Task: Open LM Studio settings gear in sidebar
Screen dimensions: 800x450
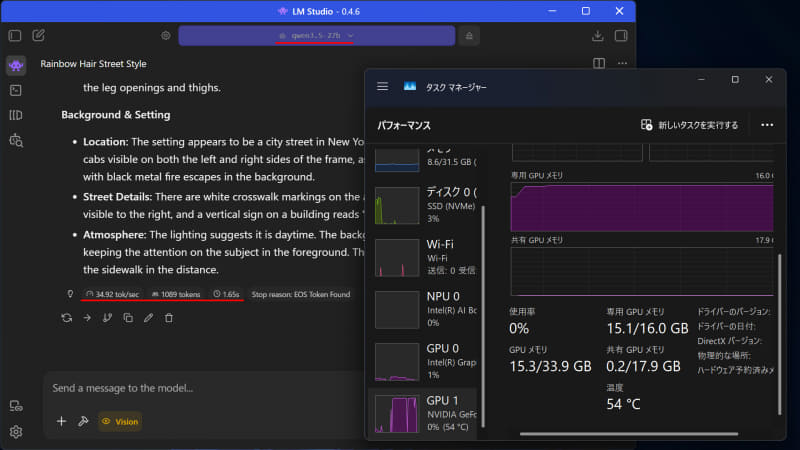Action: coord(16,432)
